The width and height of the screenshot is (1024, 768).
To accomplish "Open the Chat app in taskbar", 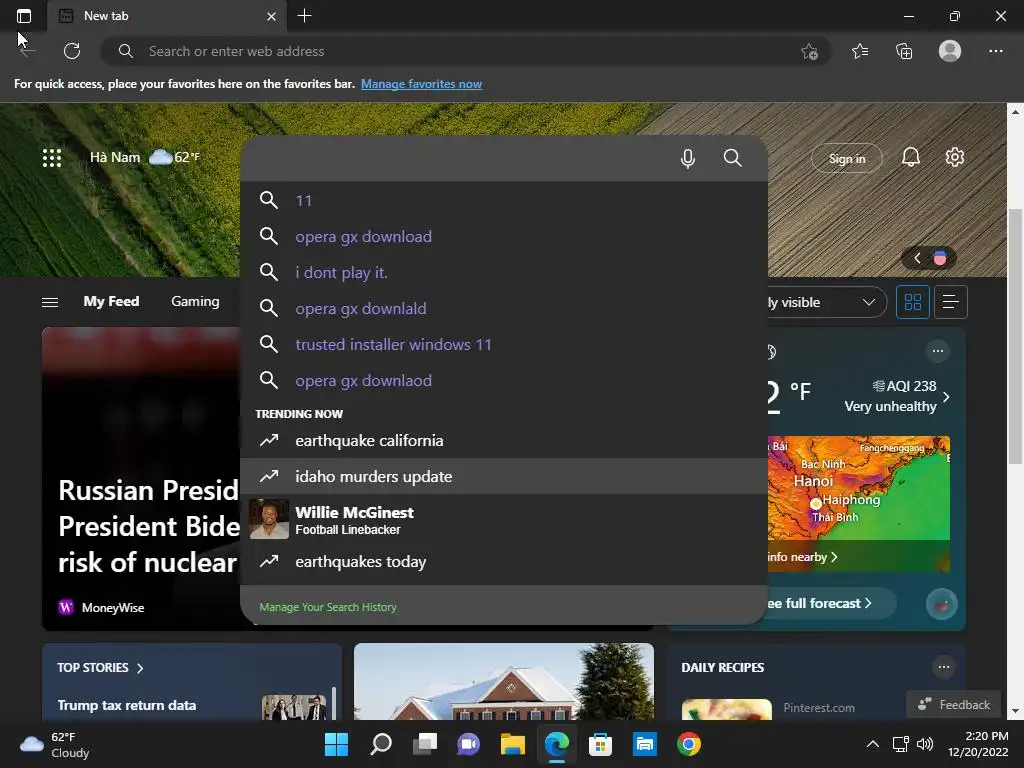I will (468, 744).
